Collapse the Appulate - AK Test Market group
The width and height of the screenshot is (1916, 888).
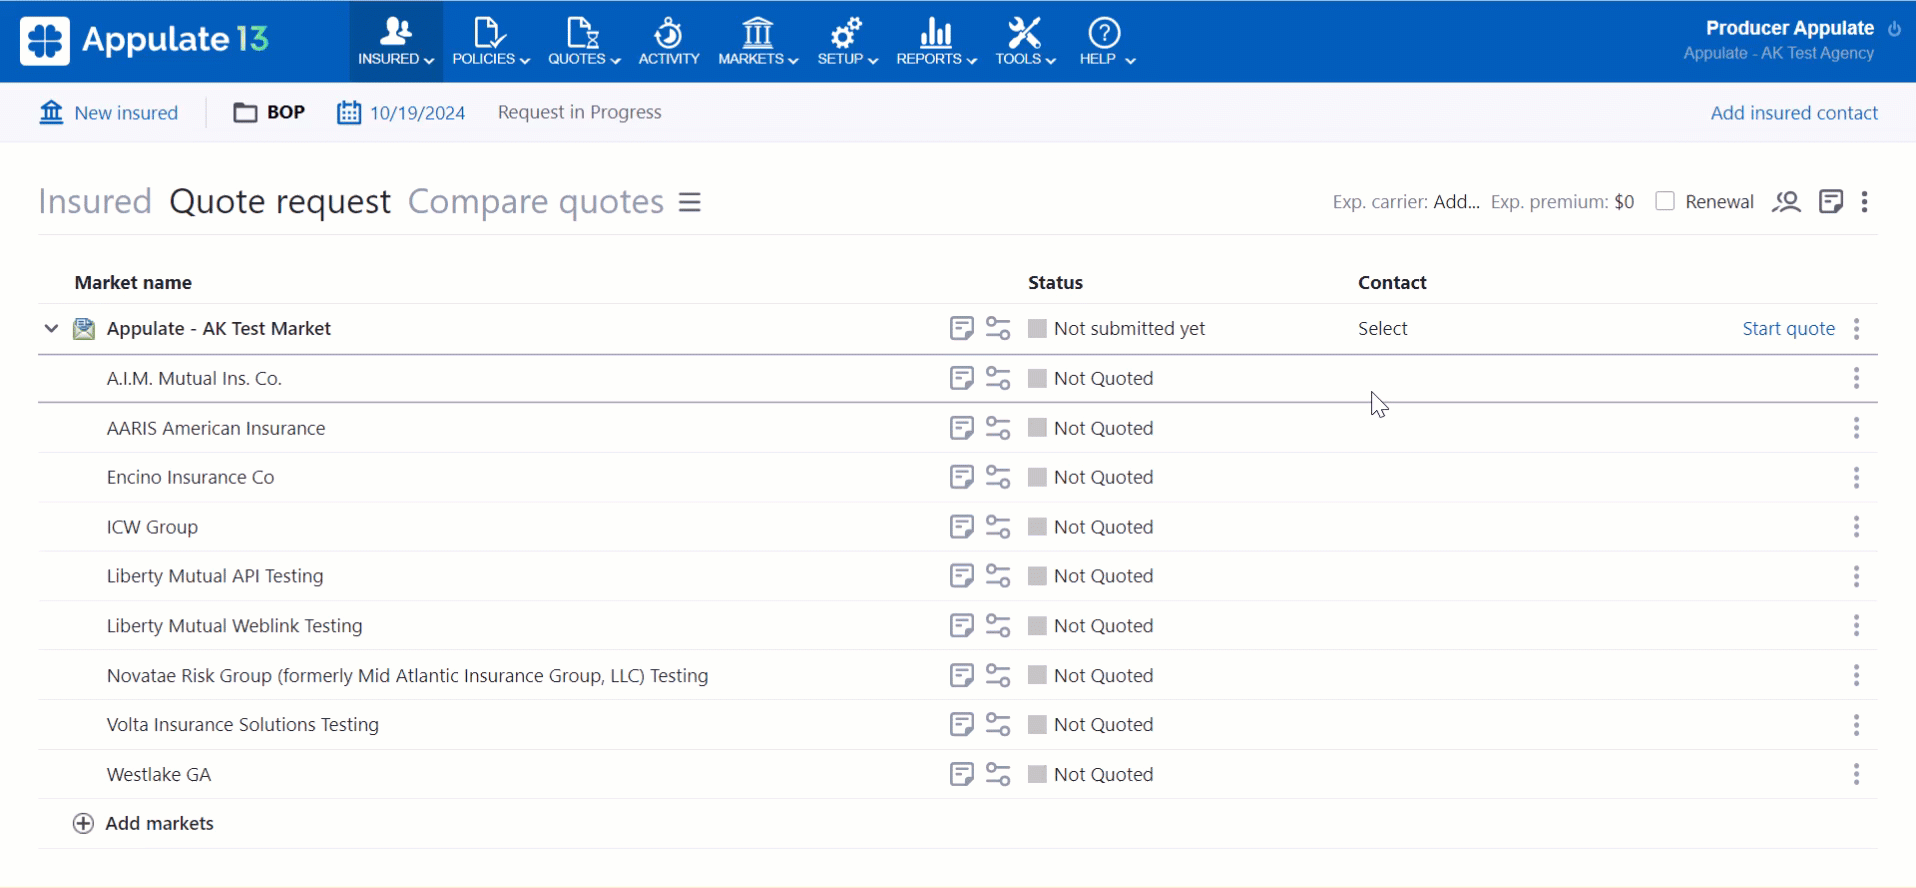tap(51, 328)
